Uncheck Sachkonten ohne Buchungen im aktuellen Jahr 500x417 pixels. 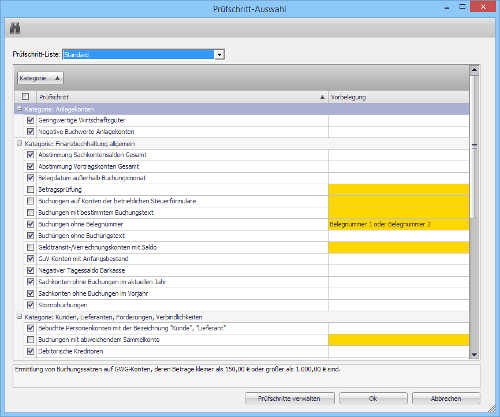(30, 282)
